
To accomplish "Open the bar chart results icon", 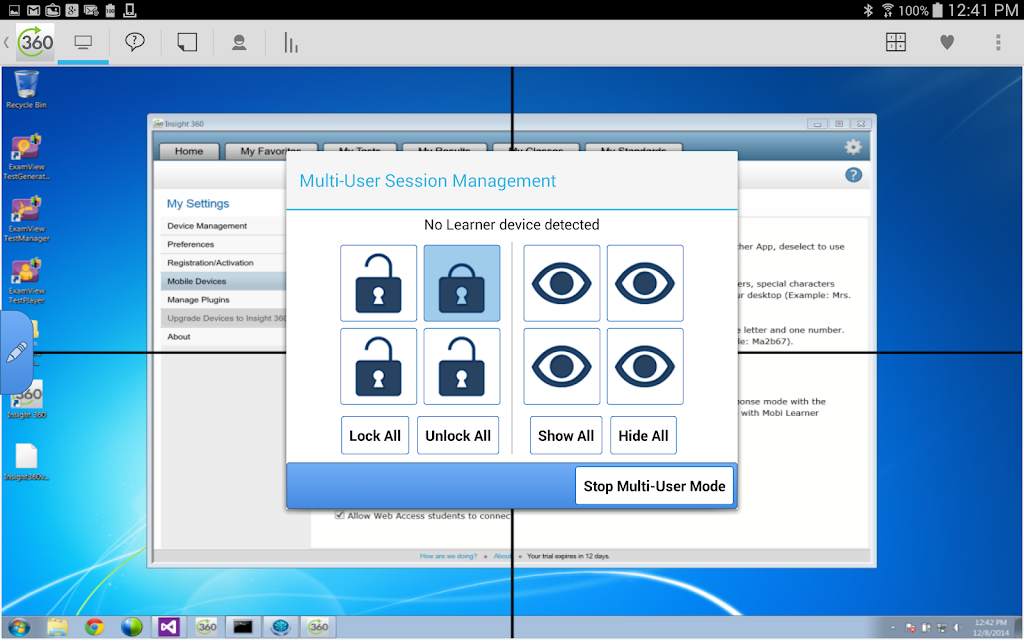I will point(291,43).
